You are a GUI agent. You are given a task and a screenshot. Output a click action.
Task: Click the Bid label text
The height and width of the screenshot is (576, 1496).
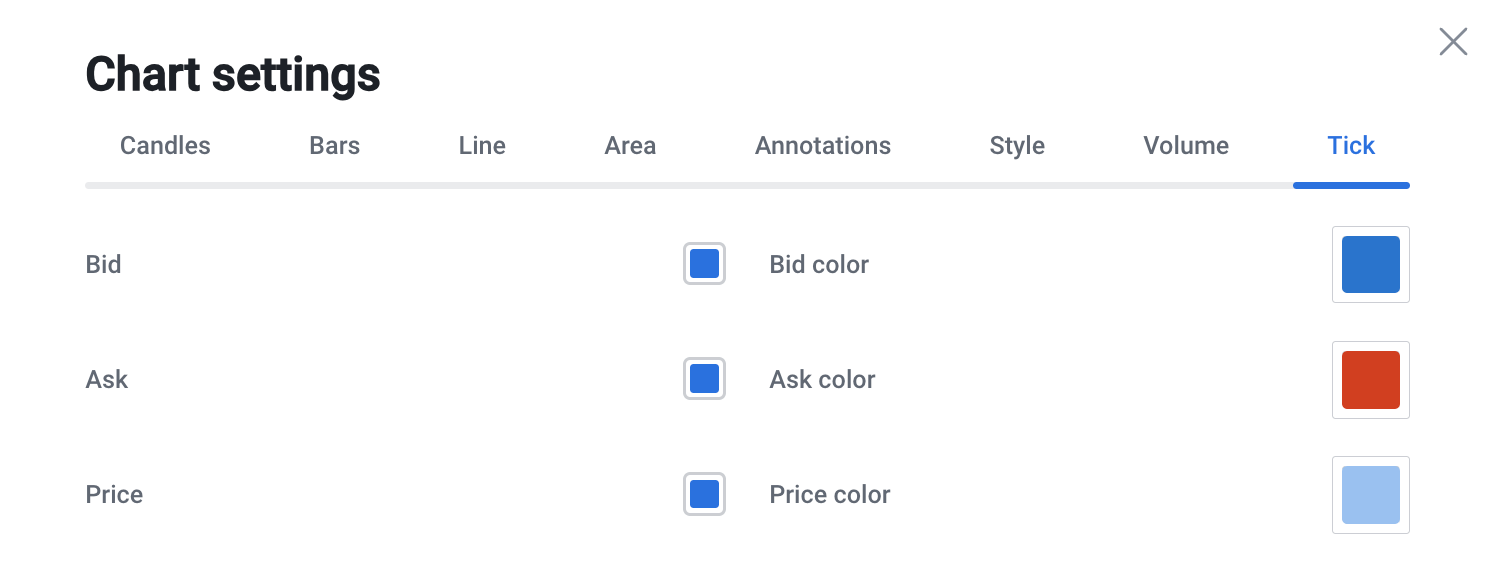103,265
